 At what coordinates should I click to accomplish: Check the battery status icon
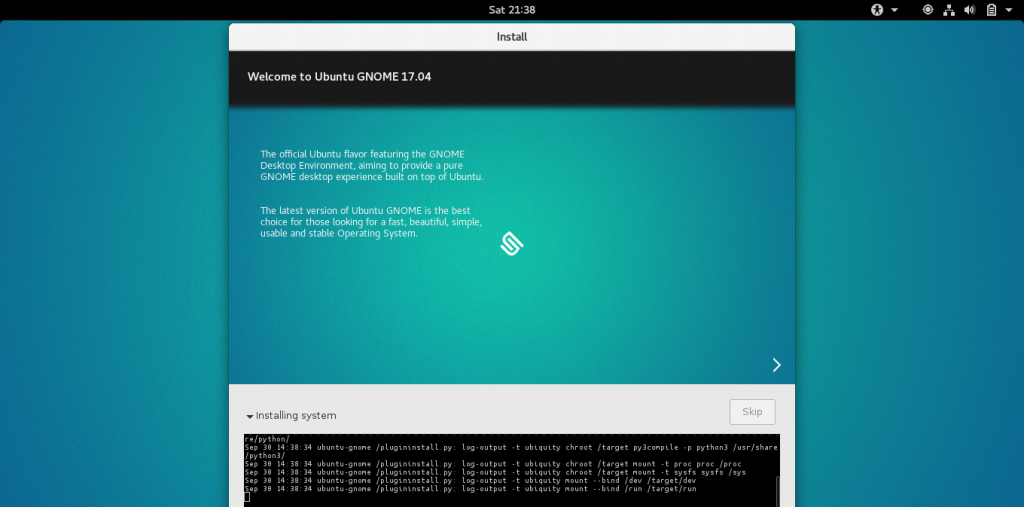pyautogui.click(x=991, y=10)
